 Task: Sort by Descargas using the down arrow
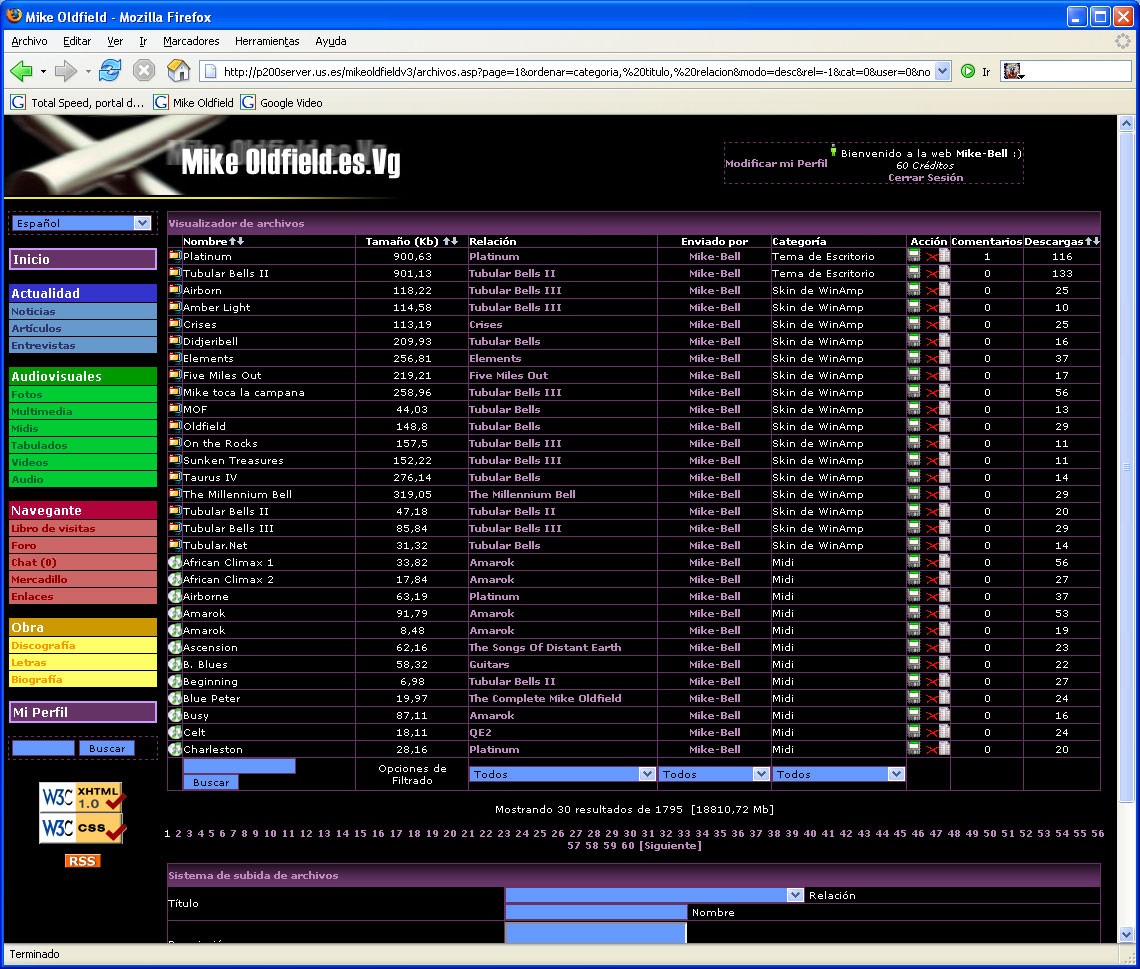click(1096, 241)
